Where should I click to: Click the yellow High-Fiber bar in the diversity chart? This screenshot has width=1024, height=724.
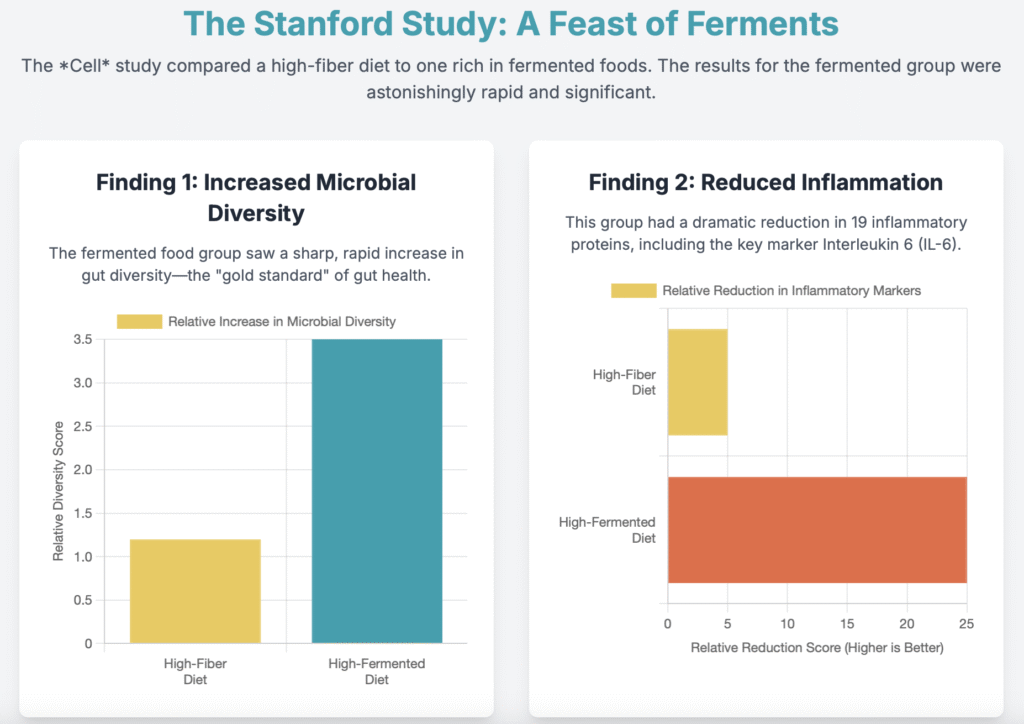click(x=195, y=590)
